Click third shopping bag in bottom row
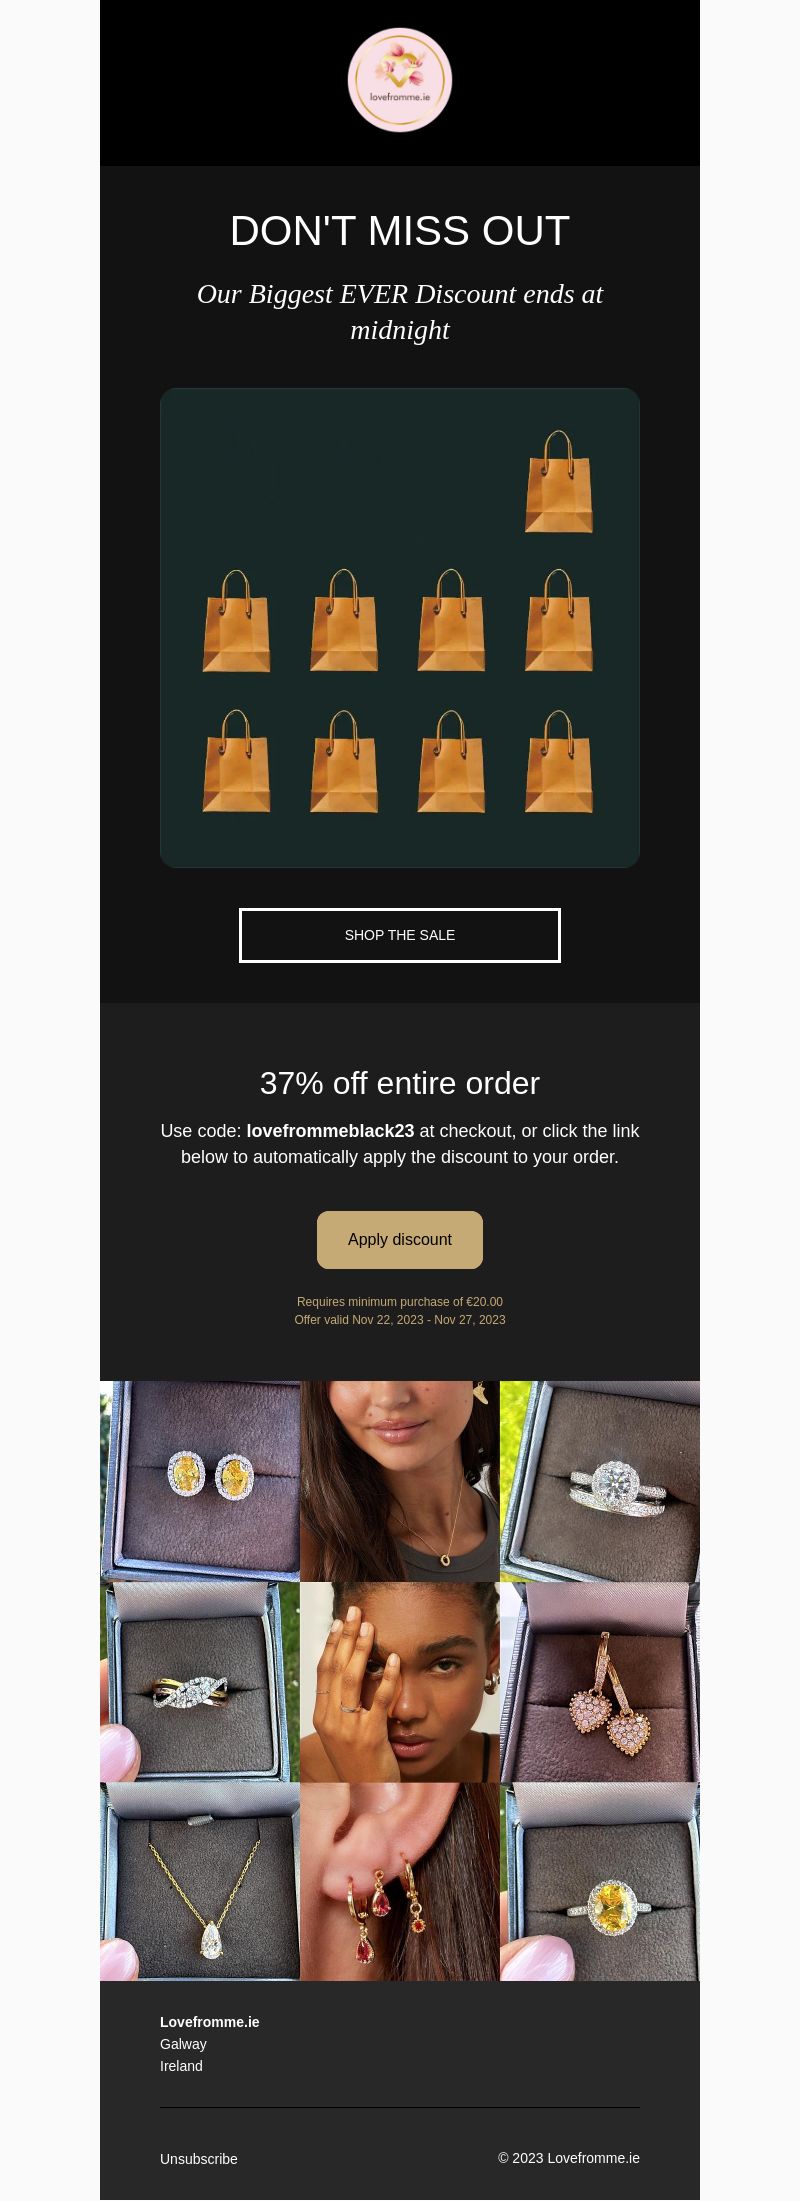 pos(451,761)
